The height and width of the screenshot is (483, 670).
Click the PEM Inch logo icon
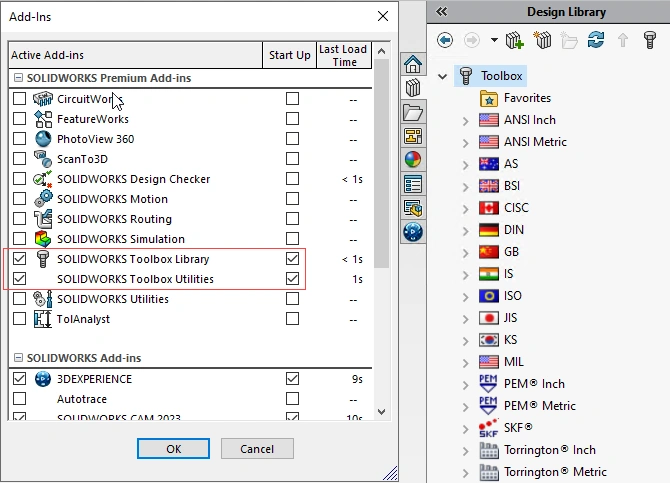(488, 383)
